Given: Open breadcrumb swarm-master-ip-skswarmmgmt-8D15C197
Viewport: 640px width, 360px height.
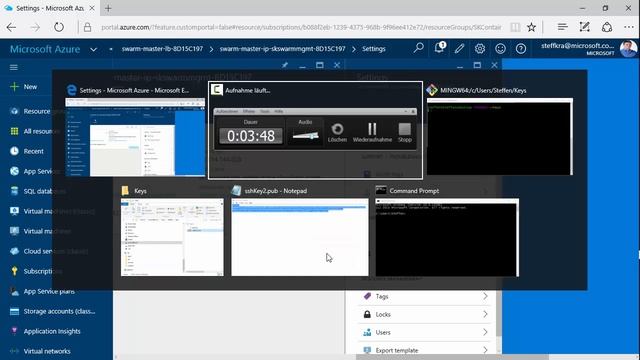Looking at the screenshot, I should pos(282,49).
